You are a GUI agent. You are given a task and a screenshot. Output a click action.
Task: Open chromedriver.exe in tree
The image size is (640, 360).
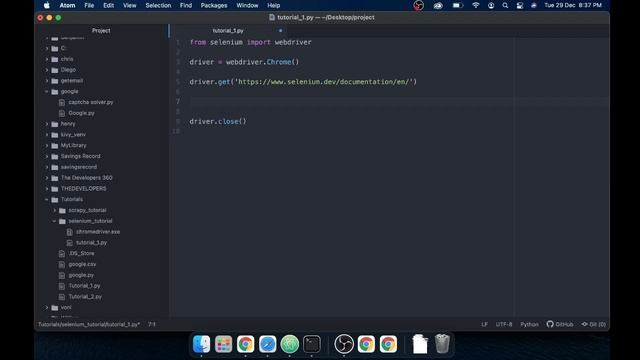pos(98,232)
